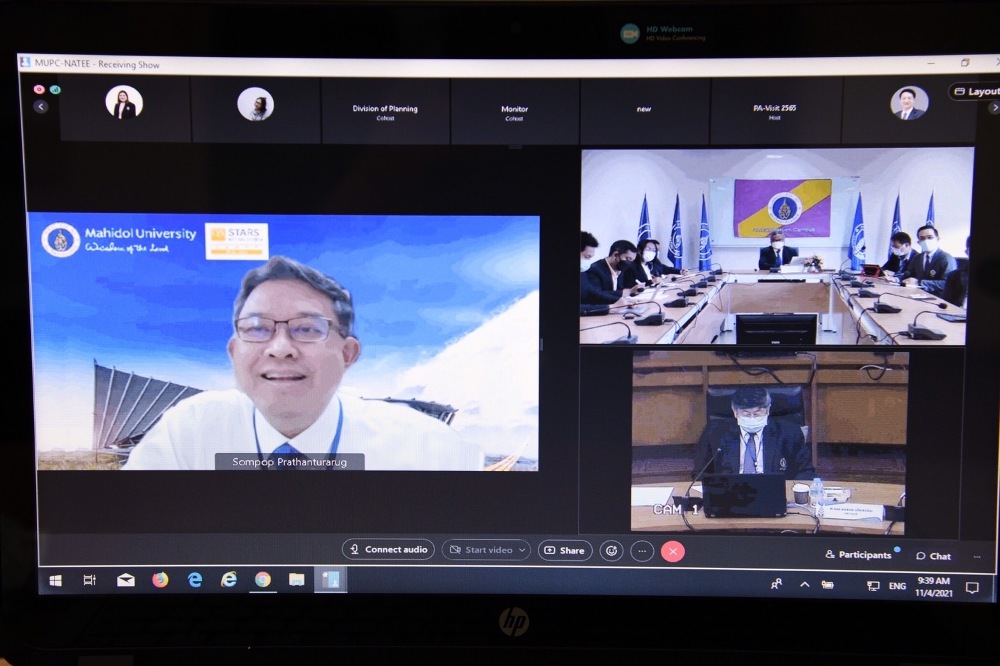The width and height of the screenshot is (1000, 666).
Task: Launch Firefox from the taskbar
Action: pos(160,580)
